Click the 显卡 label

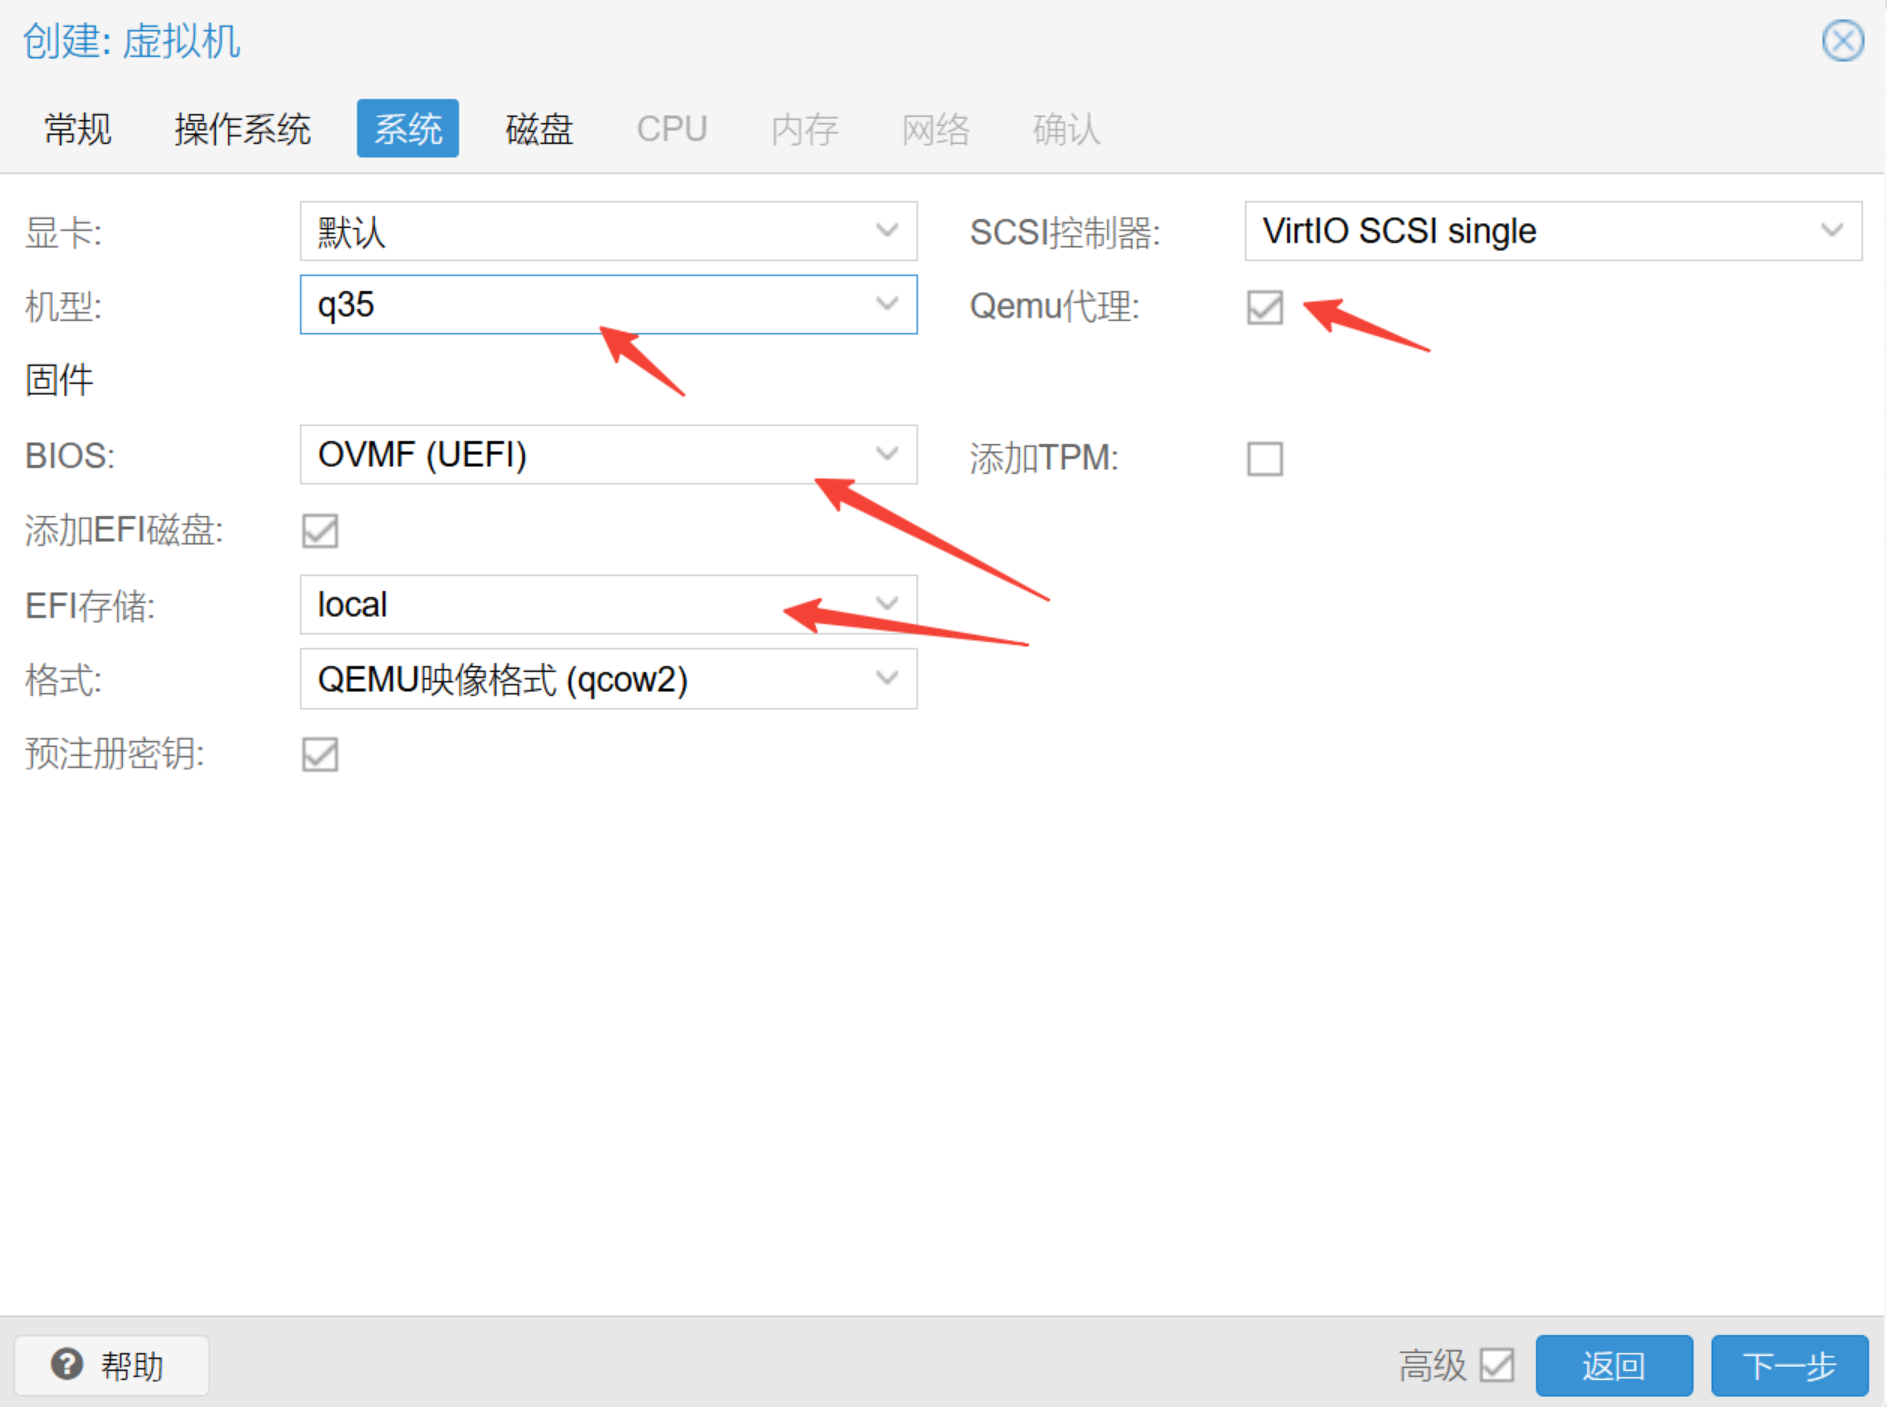click(63, 232)
